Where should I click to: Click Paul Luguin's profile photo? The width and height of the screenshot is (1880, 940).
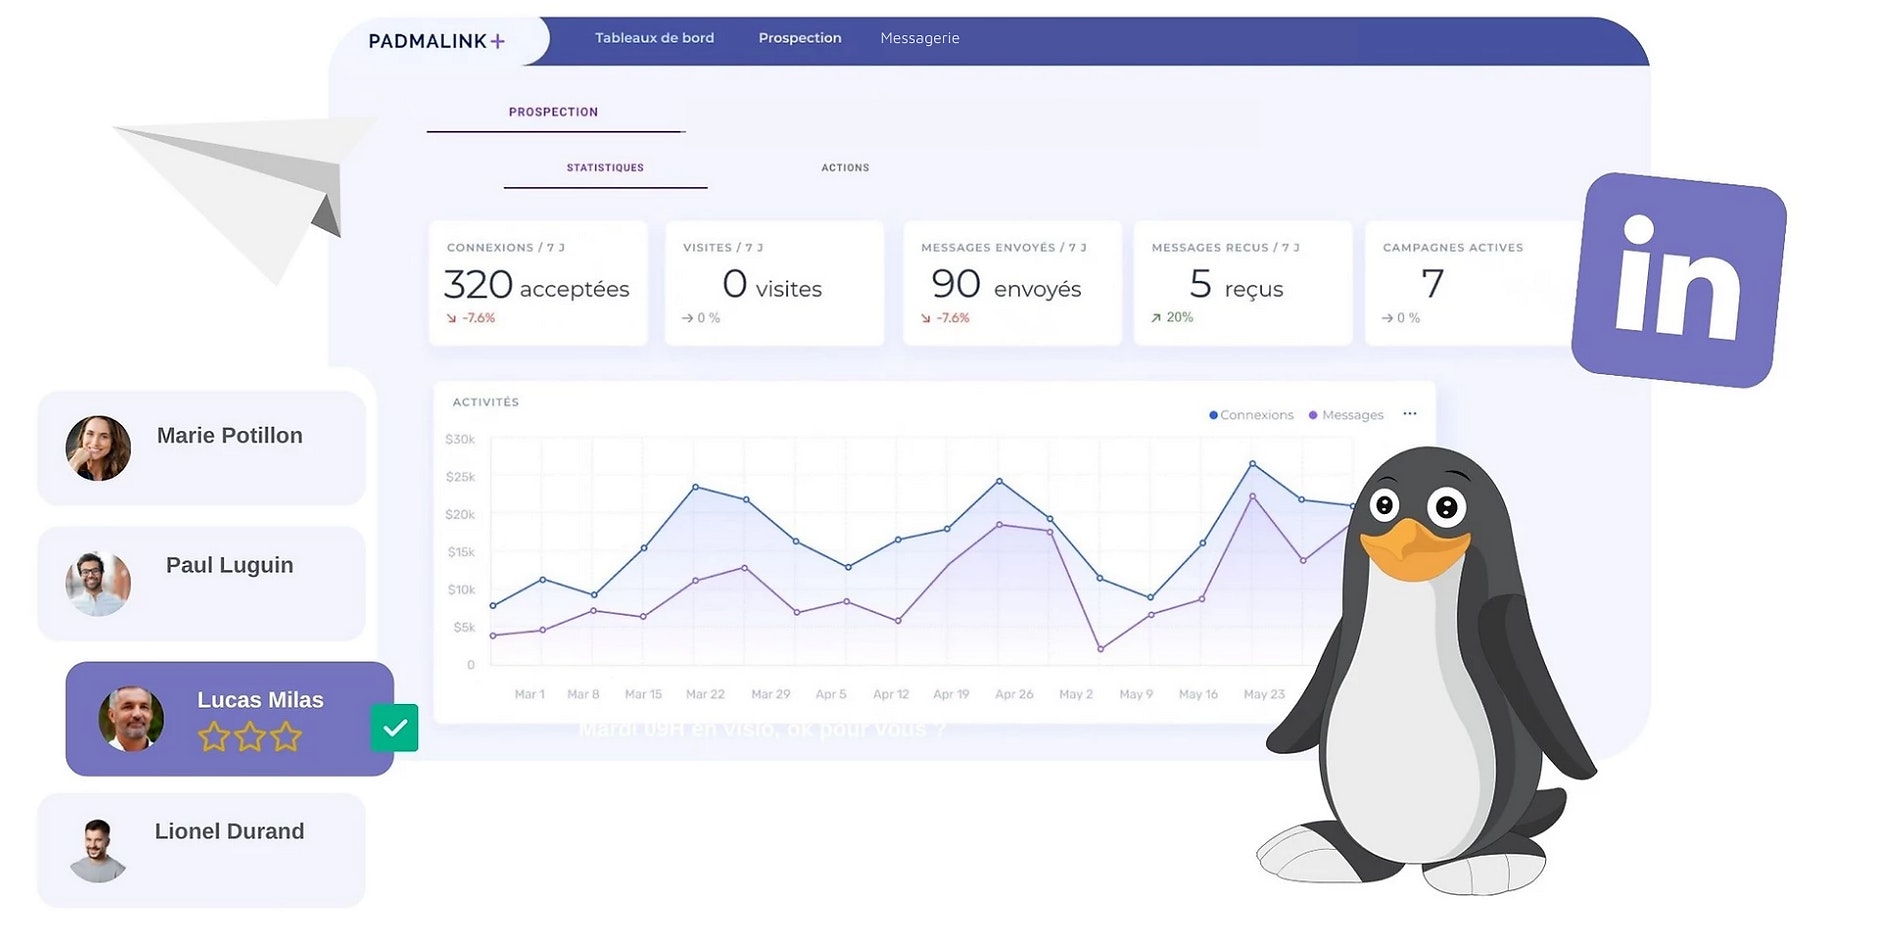pos(98,583)
